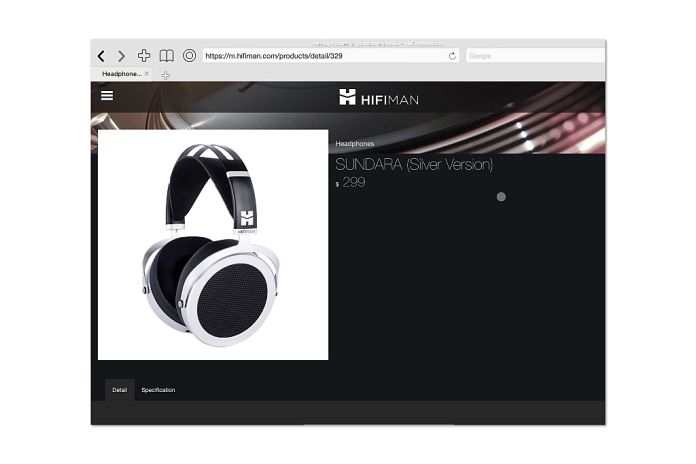Switch to the Specification tab
The height and width of the screenshot is (464, 696).
coord(158,390)
